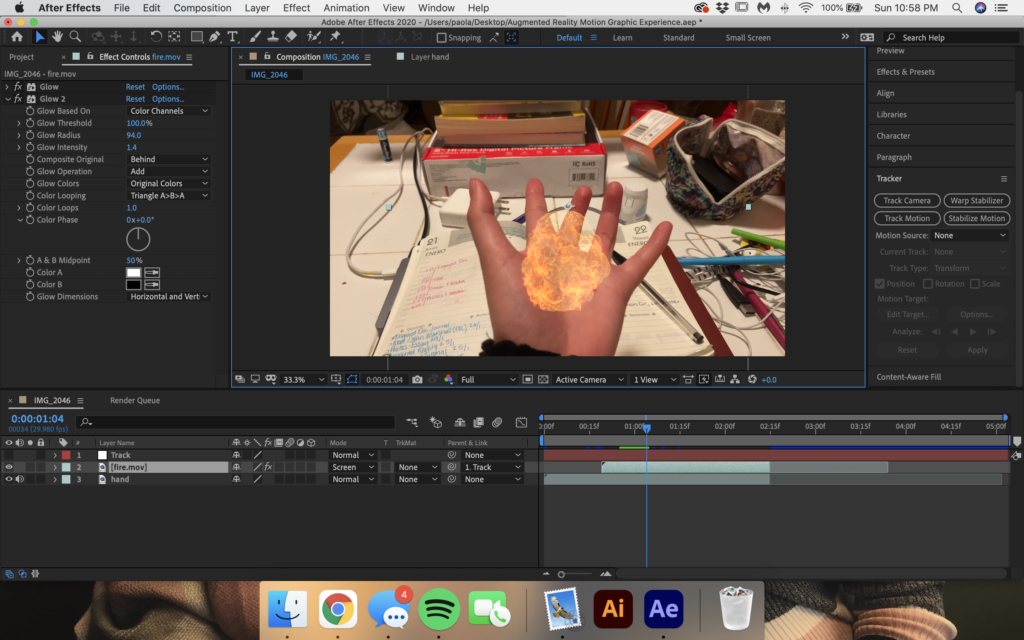This screenshot has width=1024, height=640.
Task: Click the Track Camera button
Action: point(906,200)
